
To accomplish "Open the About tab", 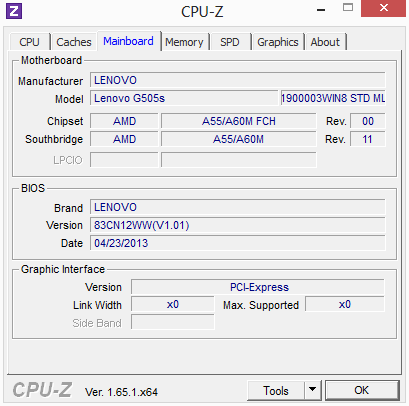I will pos(326,42).
